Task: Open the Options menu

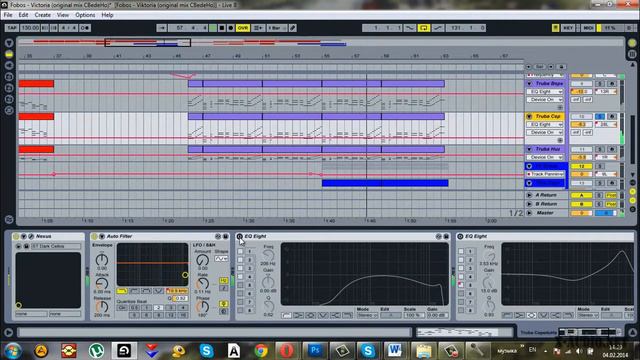Action: [85, 15]
